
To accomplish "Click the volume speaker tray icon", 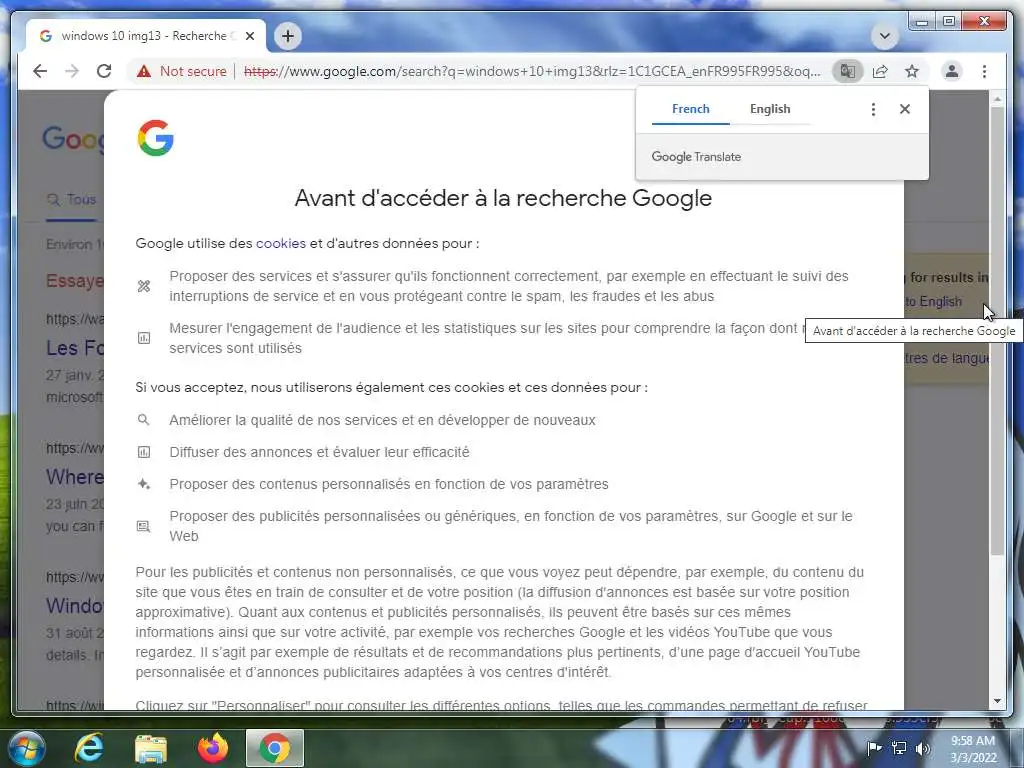I will (x=923, y=748).
